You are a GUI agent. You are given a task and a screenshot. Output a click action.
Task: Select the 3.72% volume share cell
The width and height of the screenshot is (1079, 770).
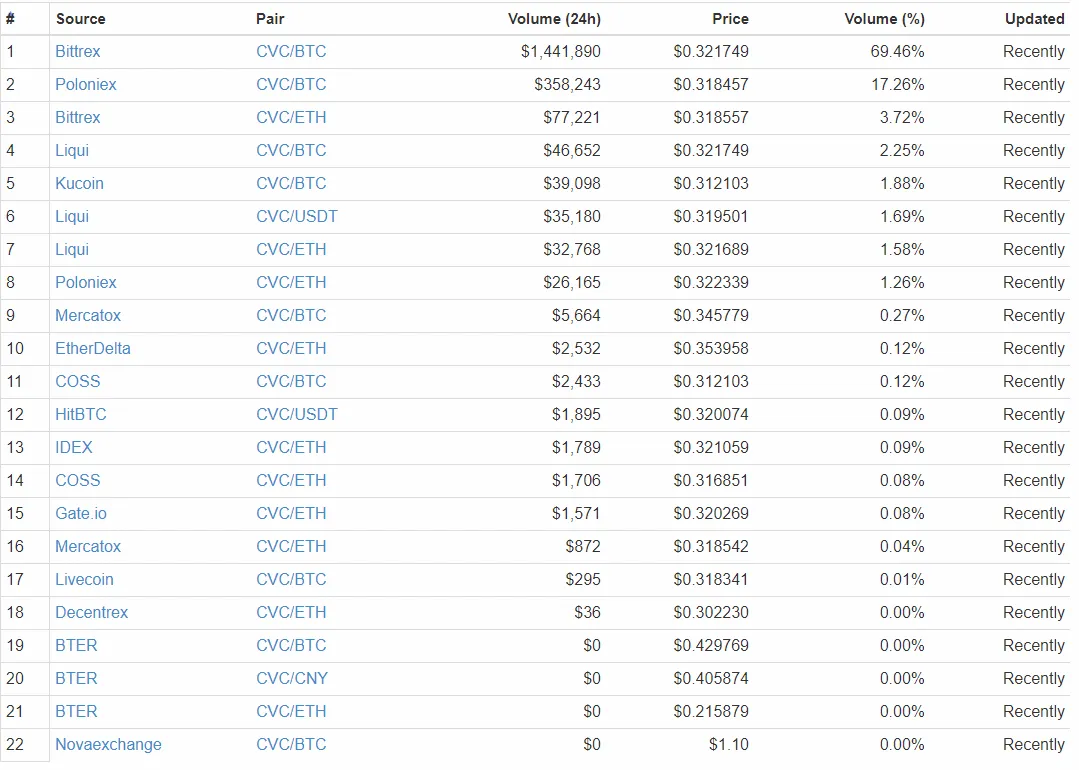click(901, 118)
